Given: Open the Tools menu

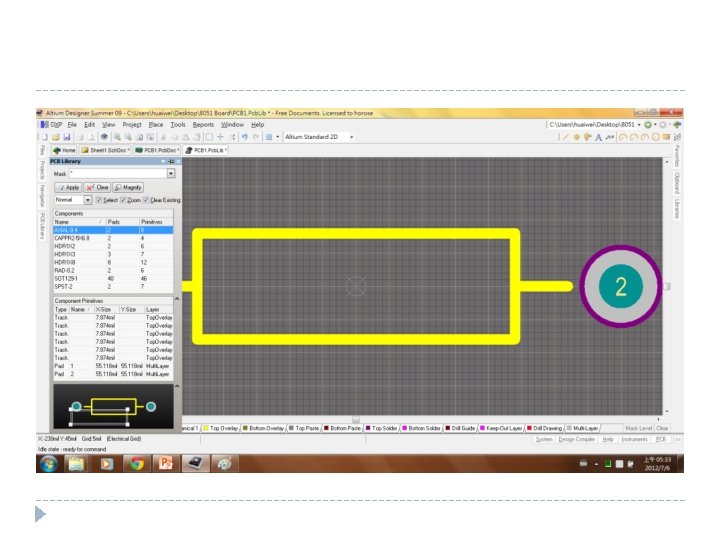Looking at the screenshot, I should 178,124.
